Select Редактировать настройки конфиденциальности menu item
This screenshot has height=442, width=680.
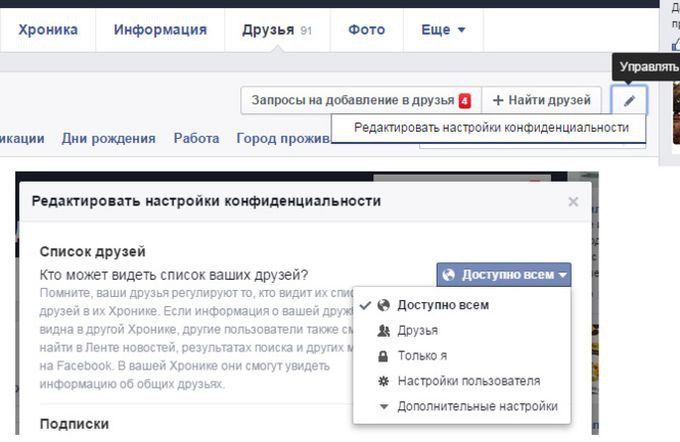pos(491,128)
